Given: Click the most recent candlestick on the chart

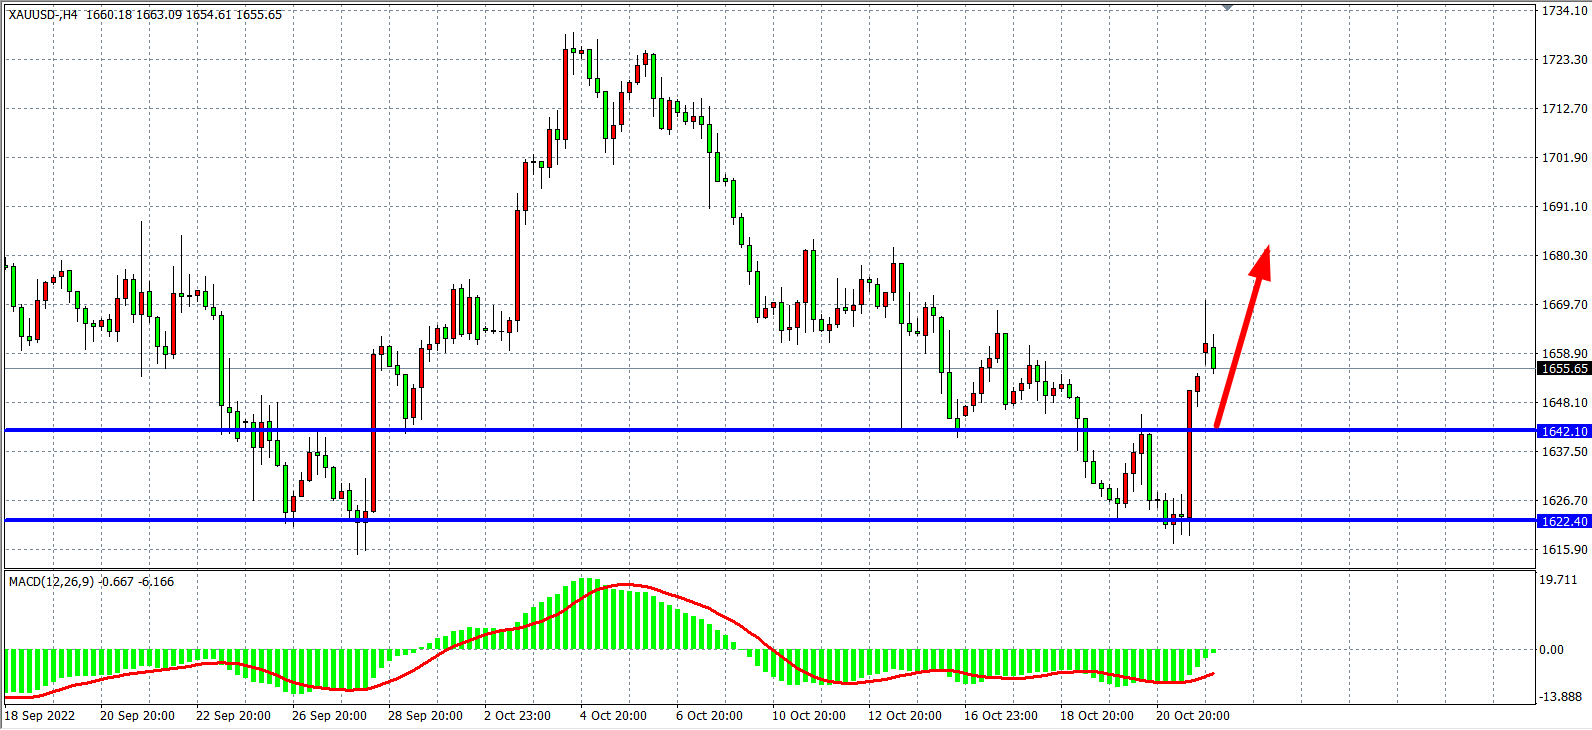Looking at the screenshot, I should click(x=1213, y=357).
